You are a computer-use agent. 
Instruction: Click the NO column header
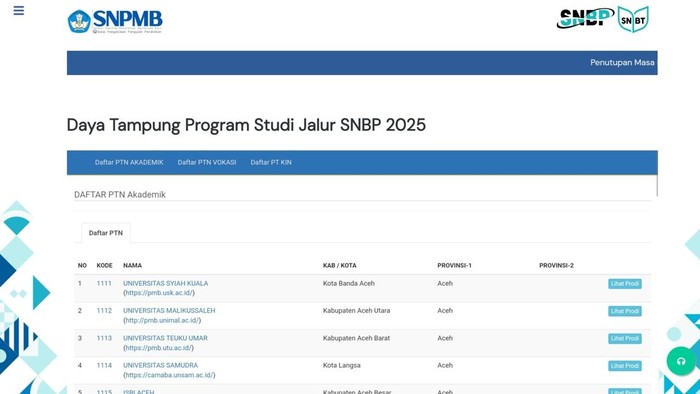[82, 265]
